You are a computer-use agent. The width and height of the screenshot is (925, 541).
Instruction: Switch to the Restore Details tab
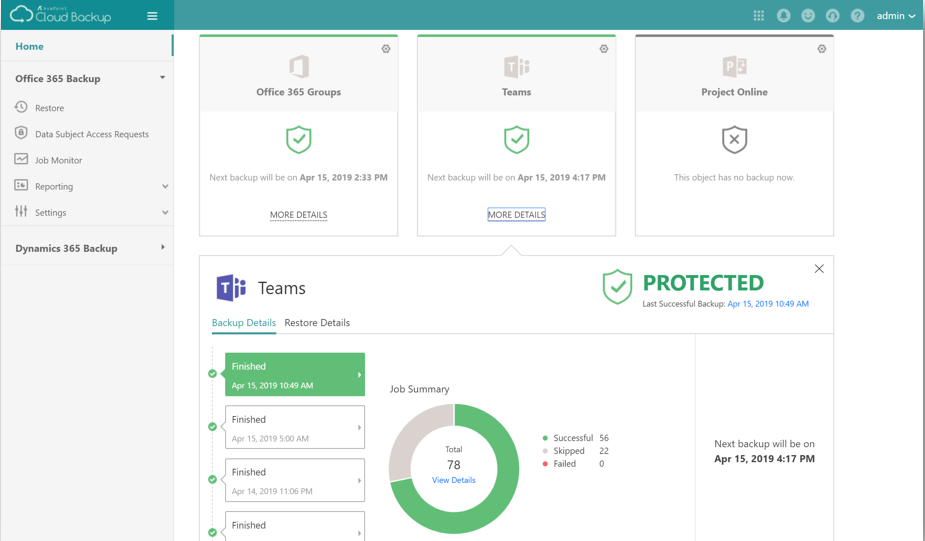317,323
